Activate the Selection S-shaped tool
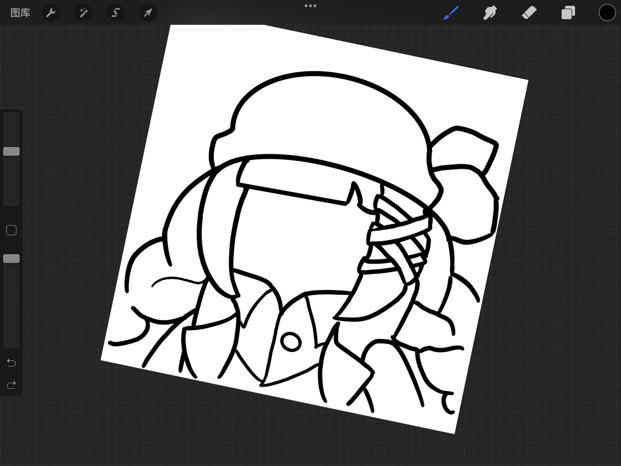 (x=115, y=13)
